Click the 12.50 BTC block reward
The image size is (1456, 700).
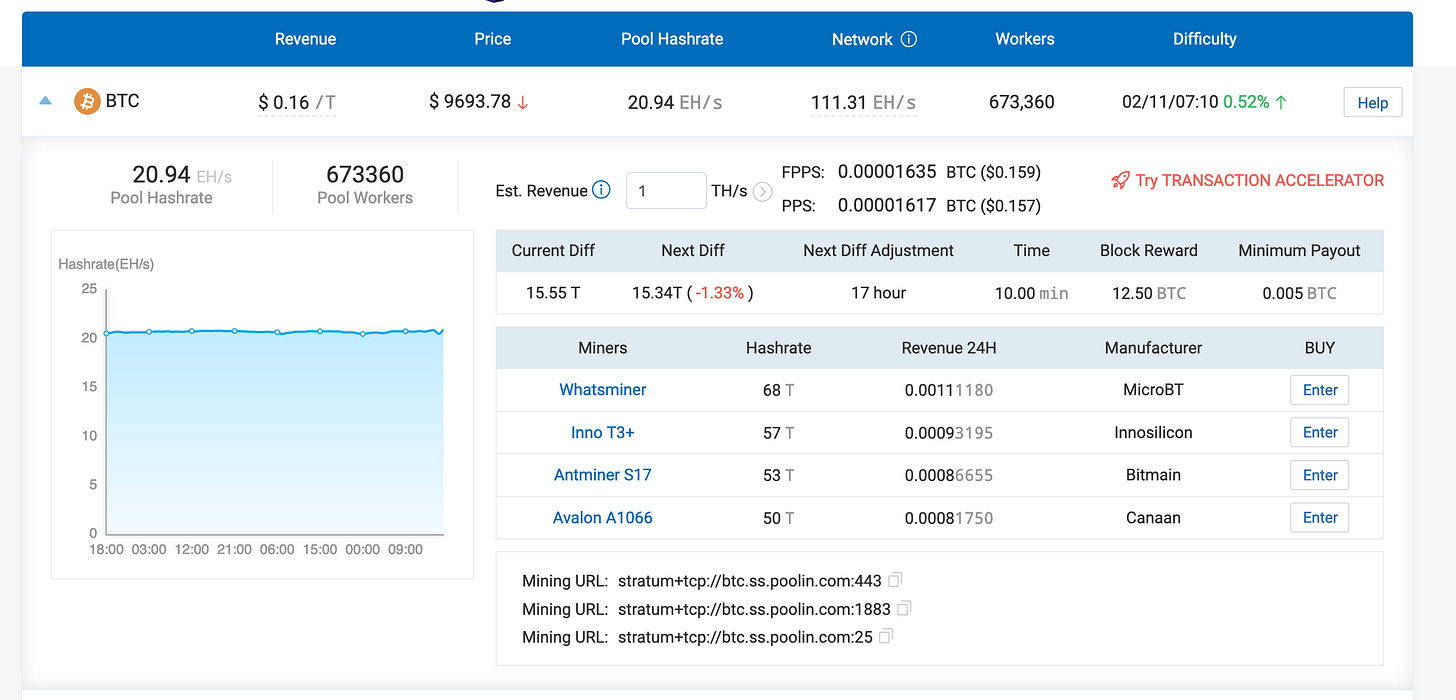[1148, 293]
